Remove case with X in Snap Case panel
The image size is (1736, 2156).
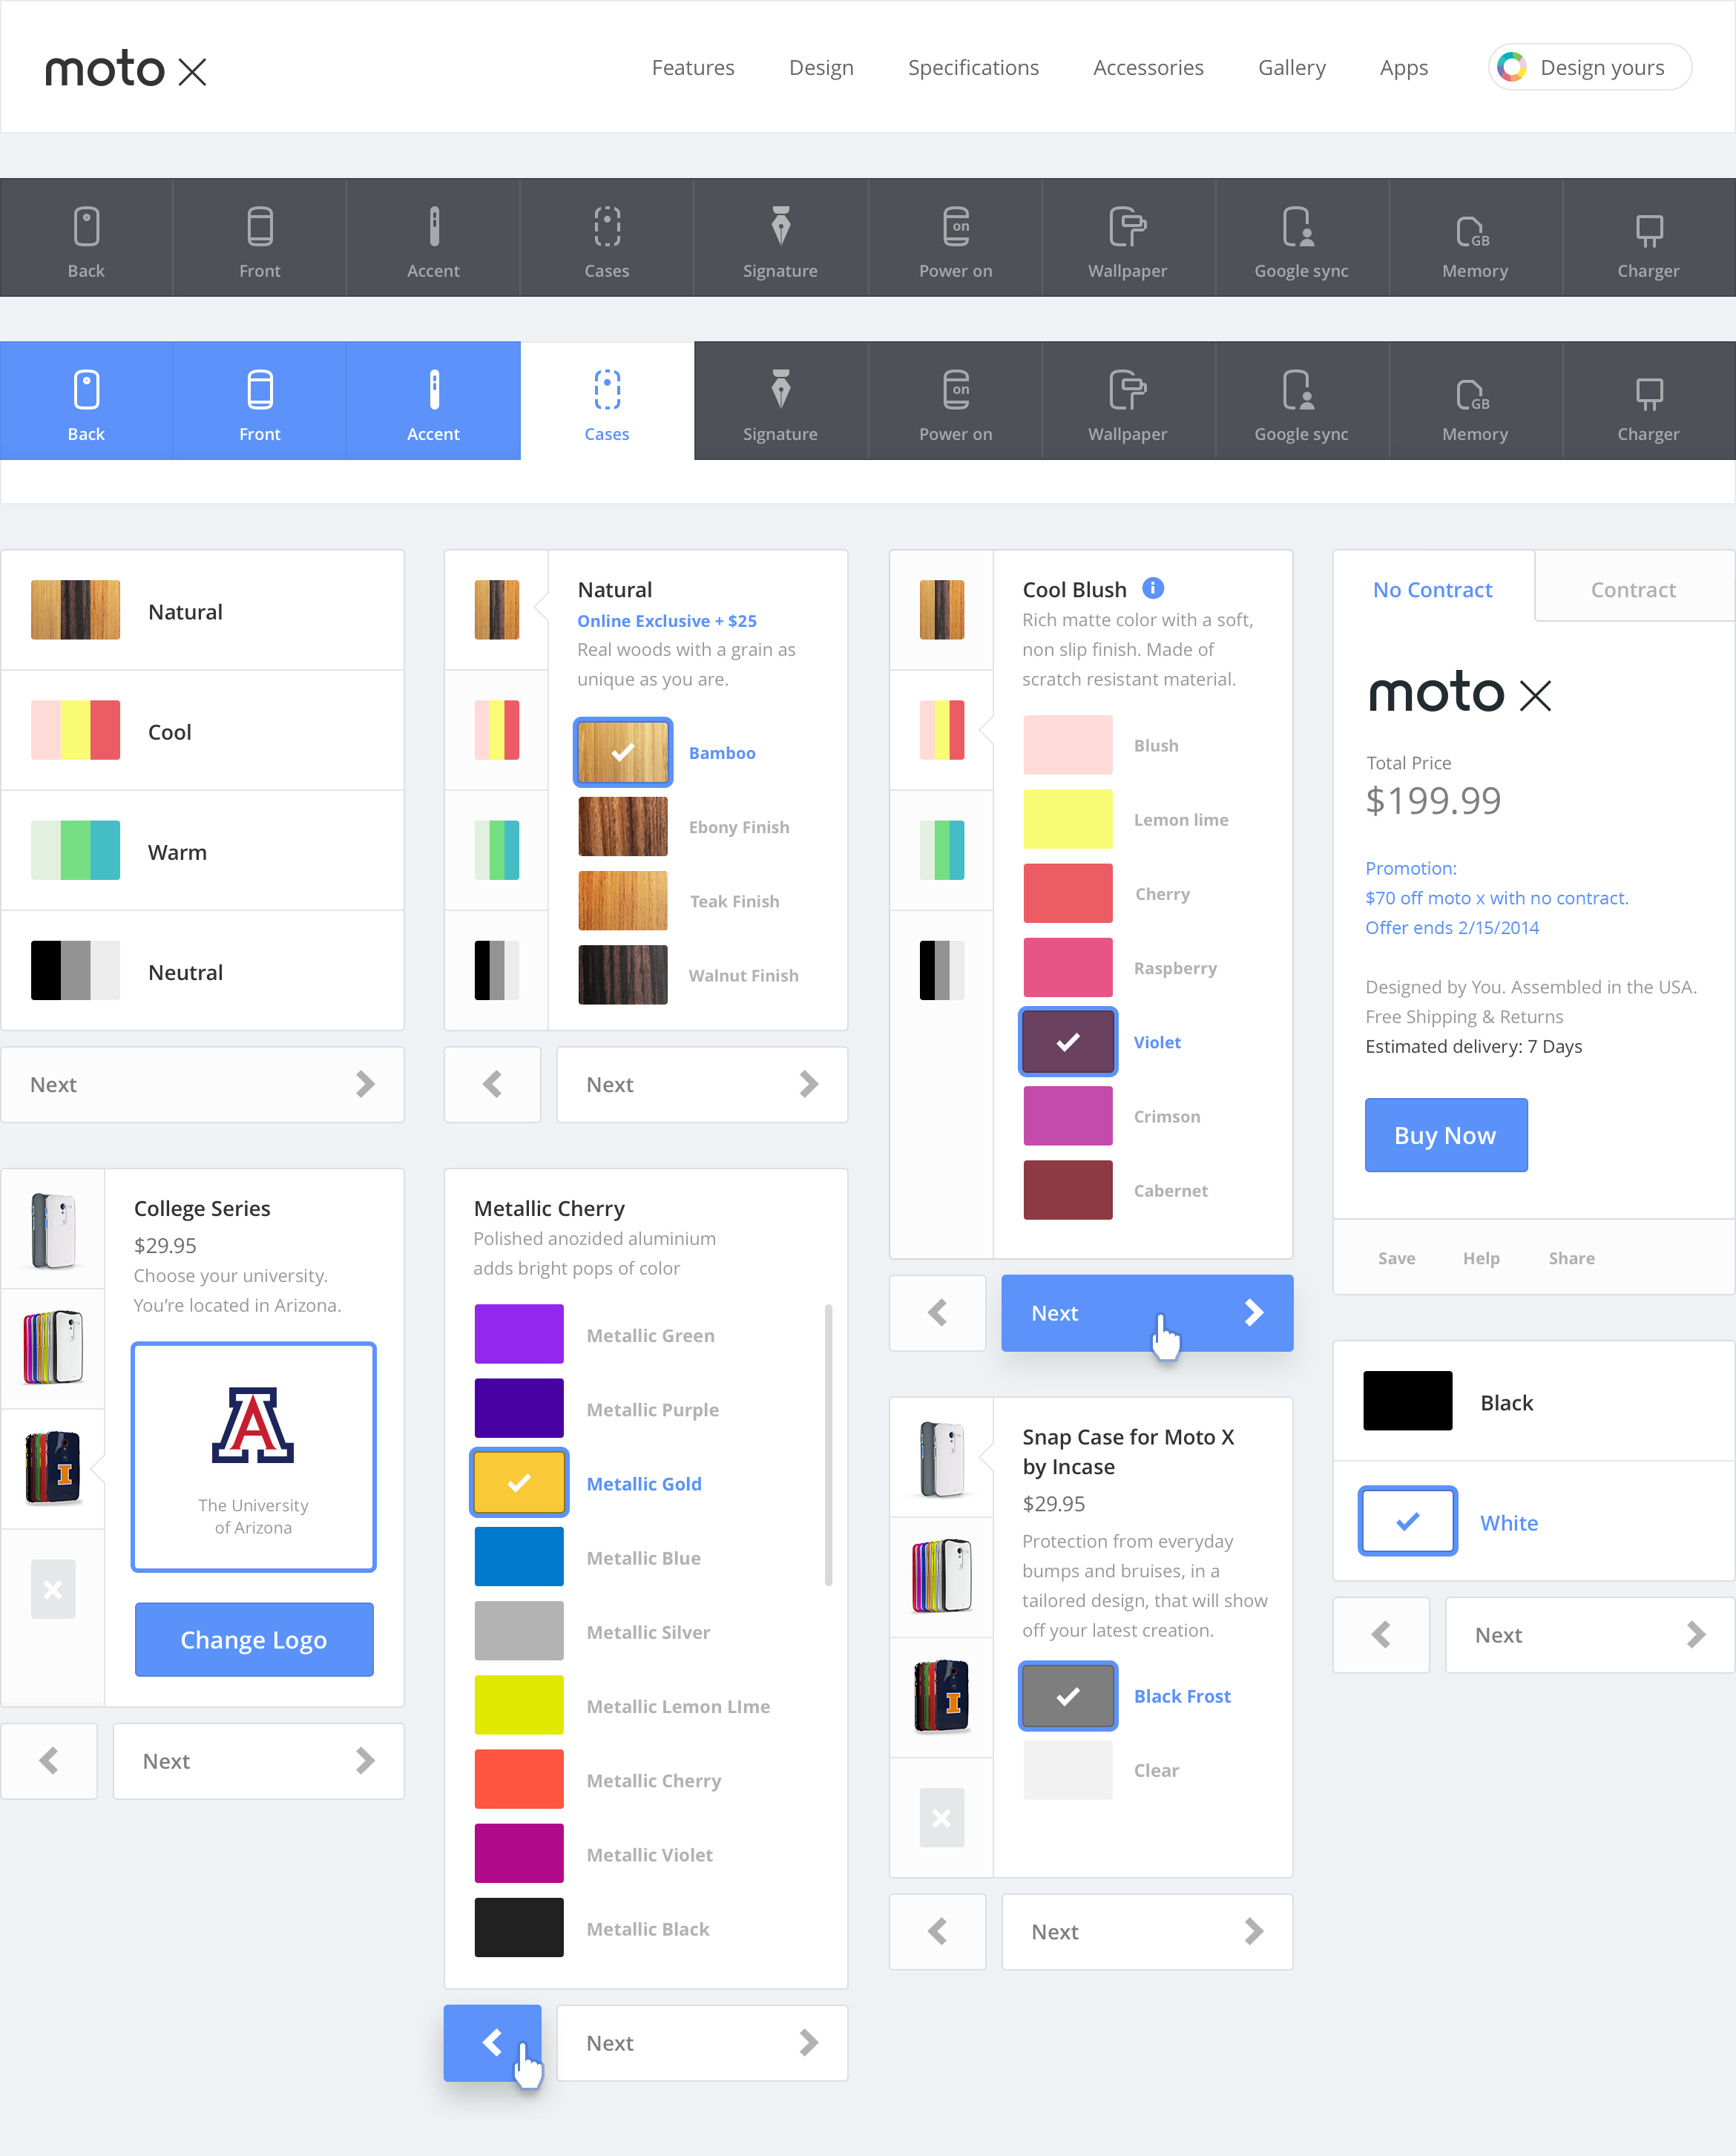click(942, 1818)
